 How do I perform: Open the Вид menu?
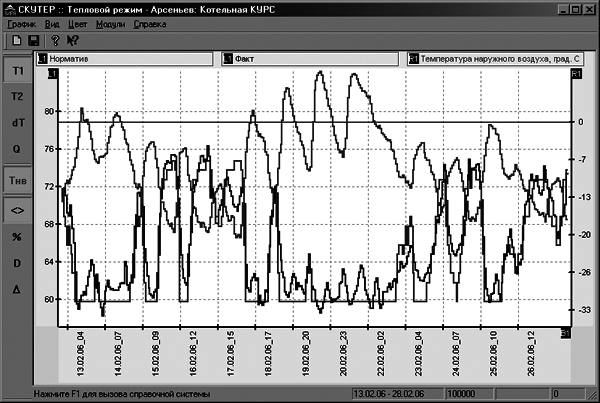pyautogui.click(x=52, y=24)
